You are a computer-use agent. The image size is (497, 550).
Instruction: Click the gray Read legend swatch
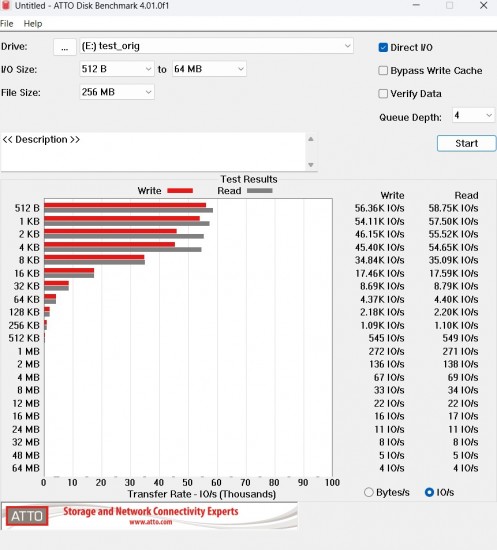pyautogui.click(x=260, y=191)
